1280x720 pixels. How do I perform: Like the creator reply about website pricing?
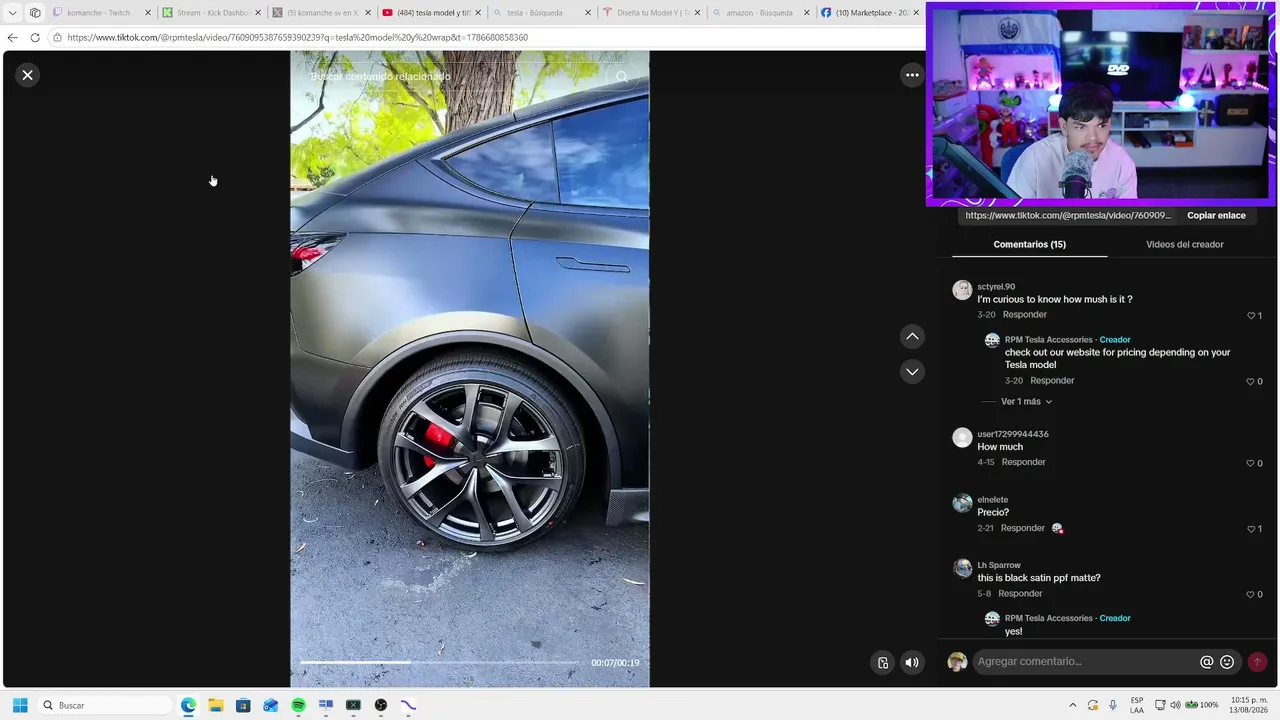coord(1250,381)
